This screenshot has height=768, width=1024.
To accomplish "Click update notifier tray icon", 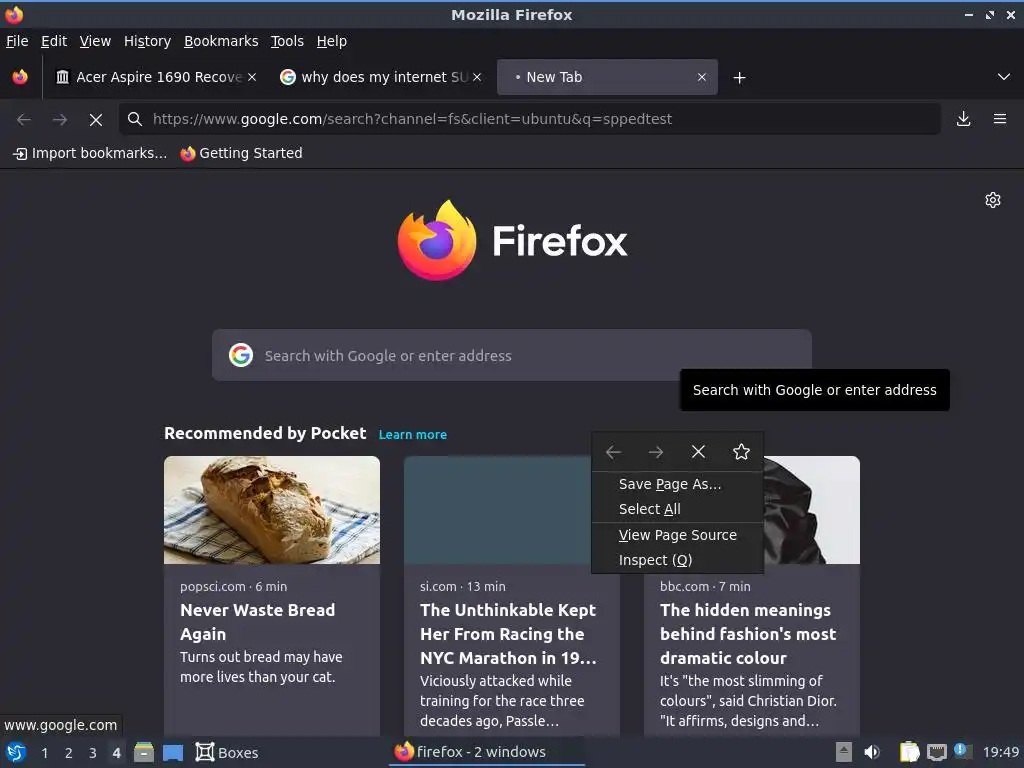I will coord(962,751).
